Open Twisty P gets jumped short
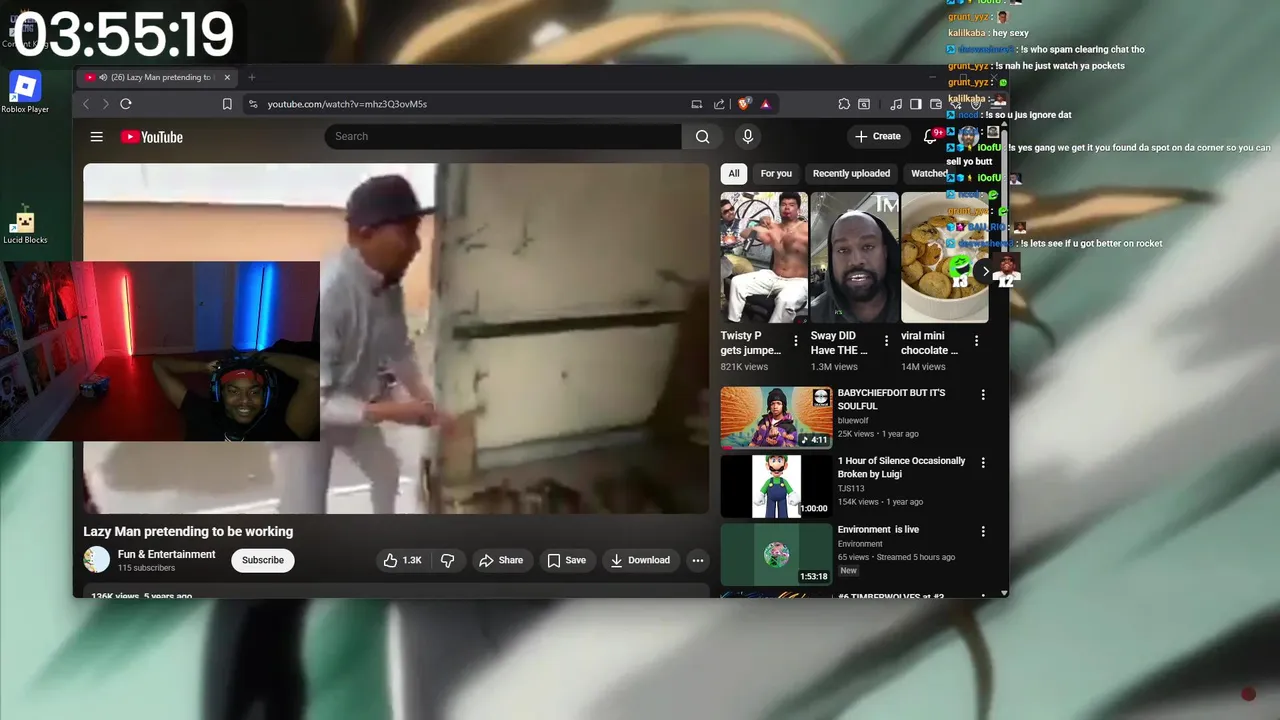This screenshot has height=720, width=1280. (764, 258)
